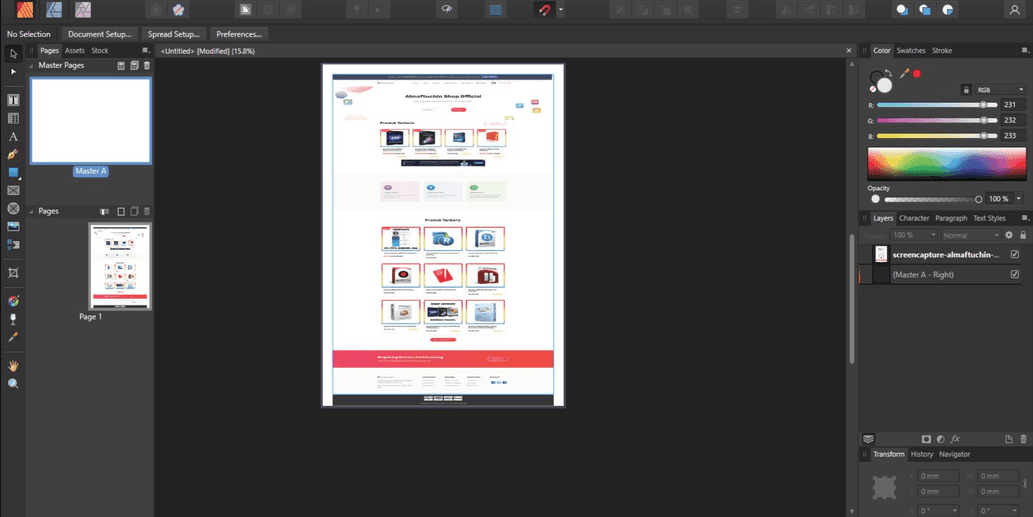Switch to the Assets tab
Screen dimensions: 1033x517
(74, 51)
